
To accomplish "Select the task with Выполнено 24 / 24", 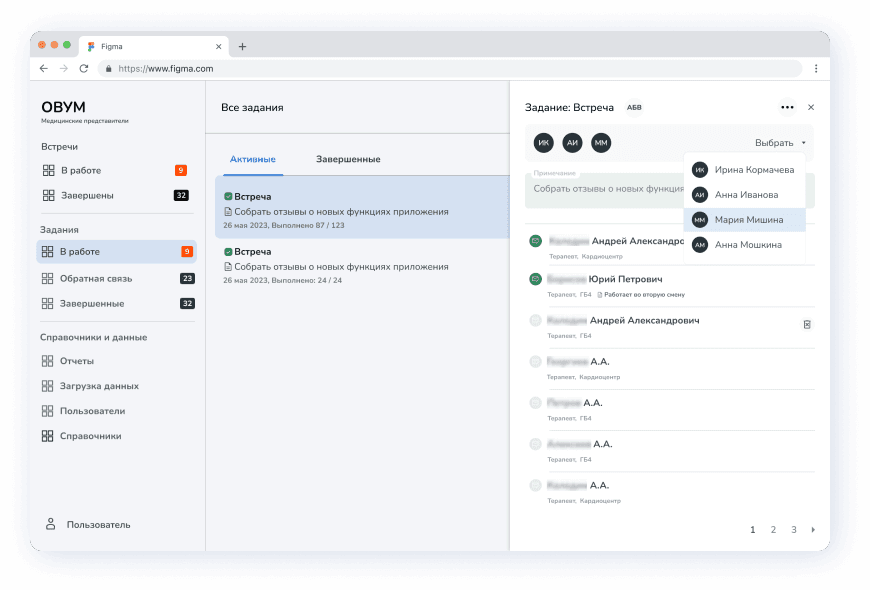I will click(362, 265).
